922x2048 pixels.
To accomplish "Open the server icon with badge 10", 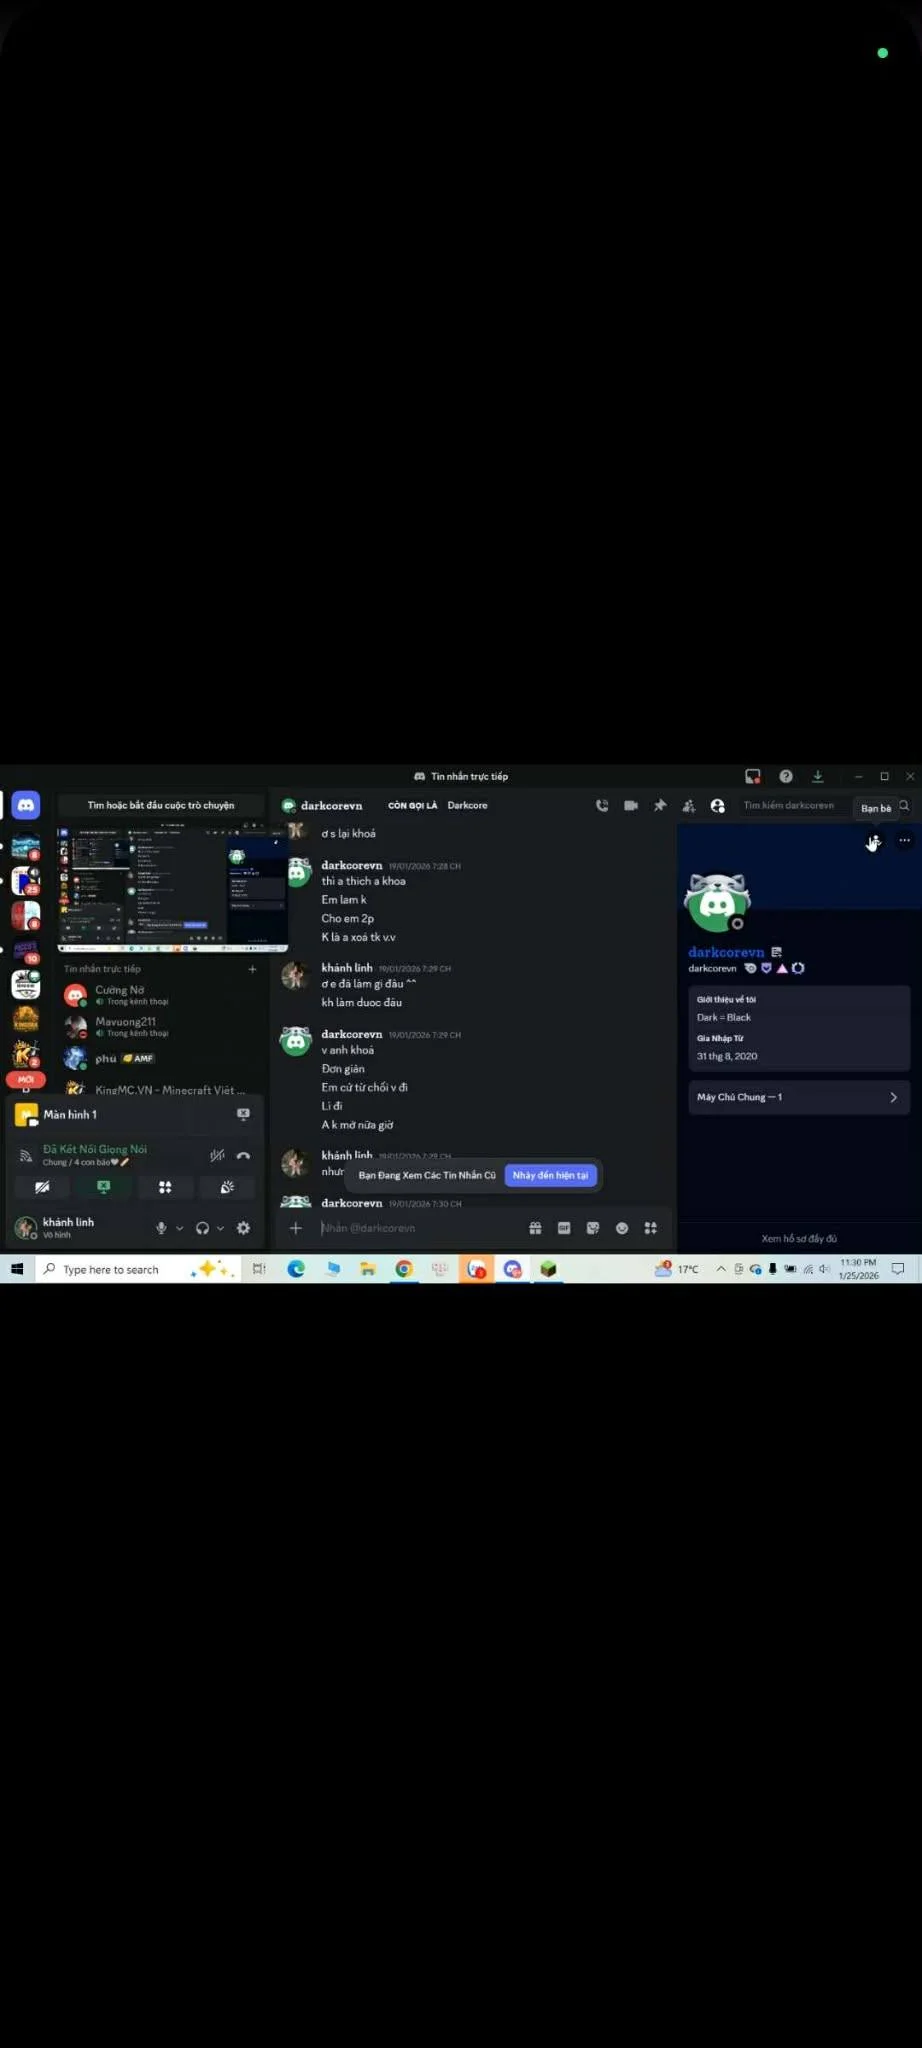I will point(26,950).
